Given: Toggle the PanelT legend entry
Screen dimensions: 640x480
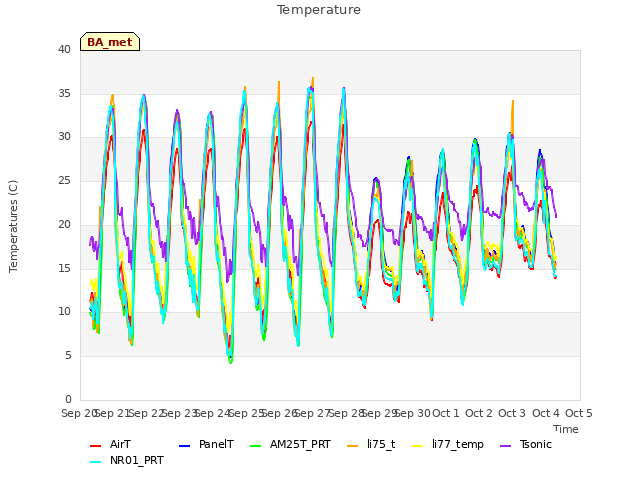Looking at the screenshot, I should (x=206, y=444).
